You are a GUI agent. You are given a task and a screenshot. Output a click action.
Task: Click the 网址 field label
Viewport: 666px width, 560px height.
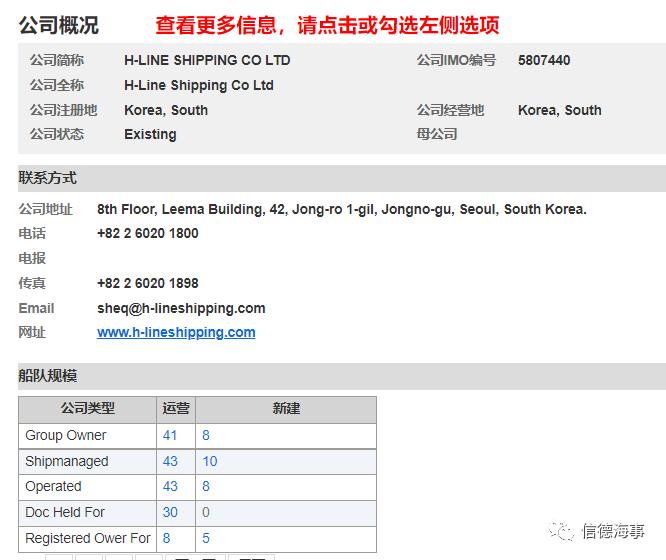click(32, 332)
